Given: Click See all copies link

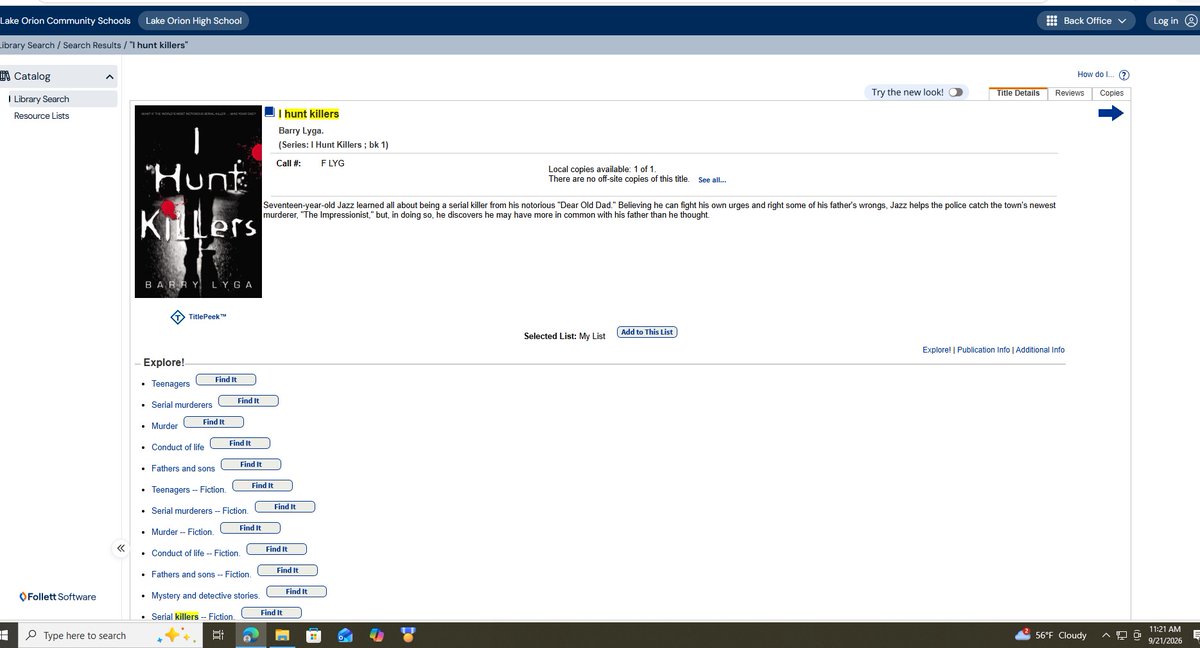Looking at the screenshot, I should 712,180.
